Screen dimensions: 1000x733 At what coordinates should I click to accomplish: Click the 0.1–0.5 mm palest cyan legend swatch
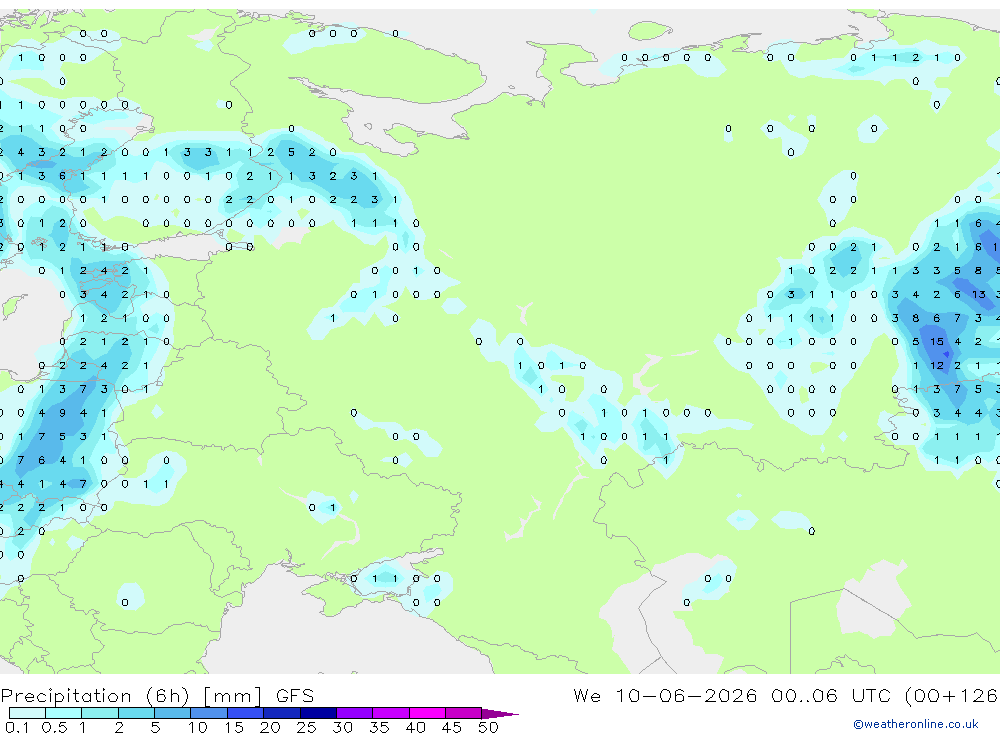tap(27, 713)
